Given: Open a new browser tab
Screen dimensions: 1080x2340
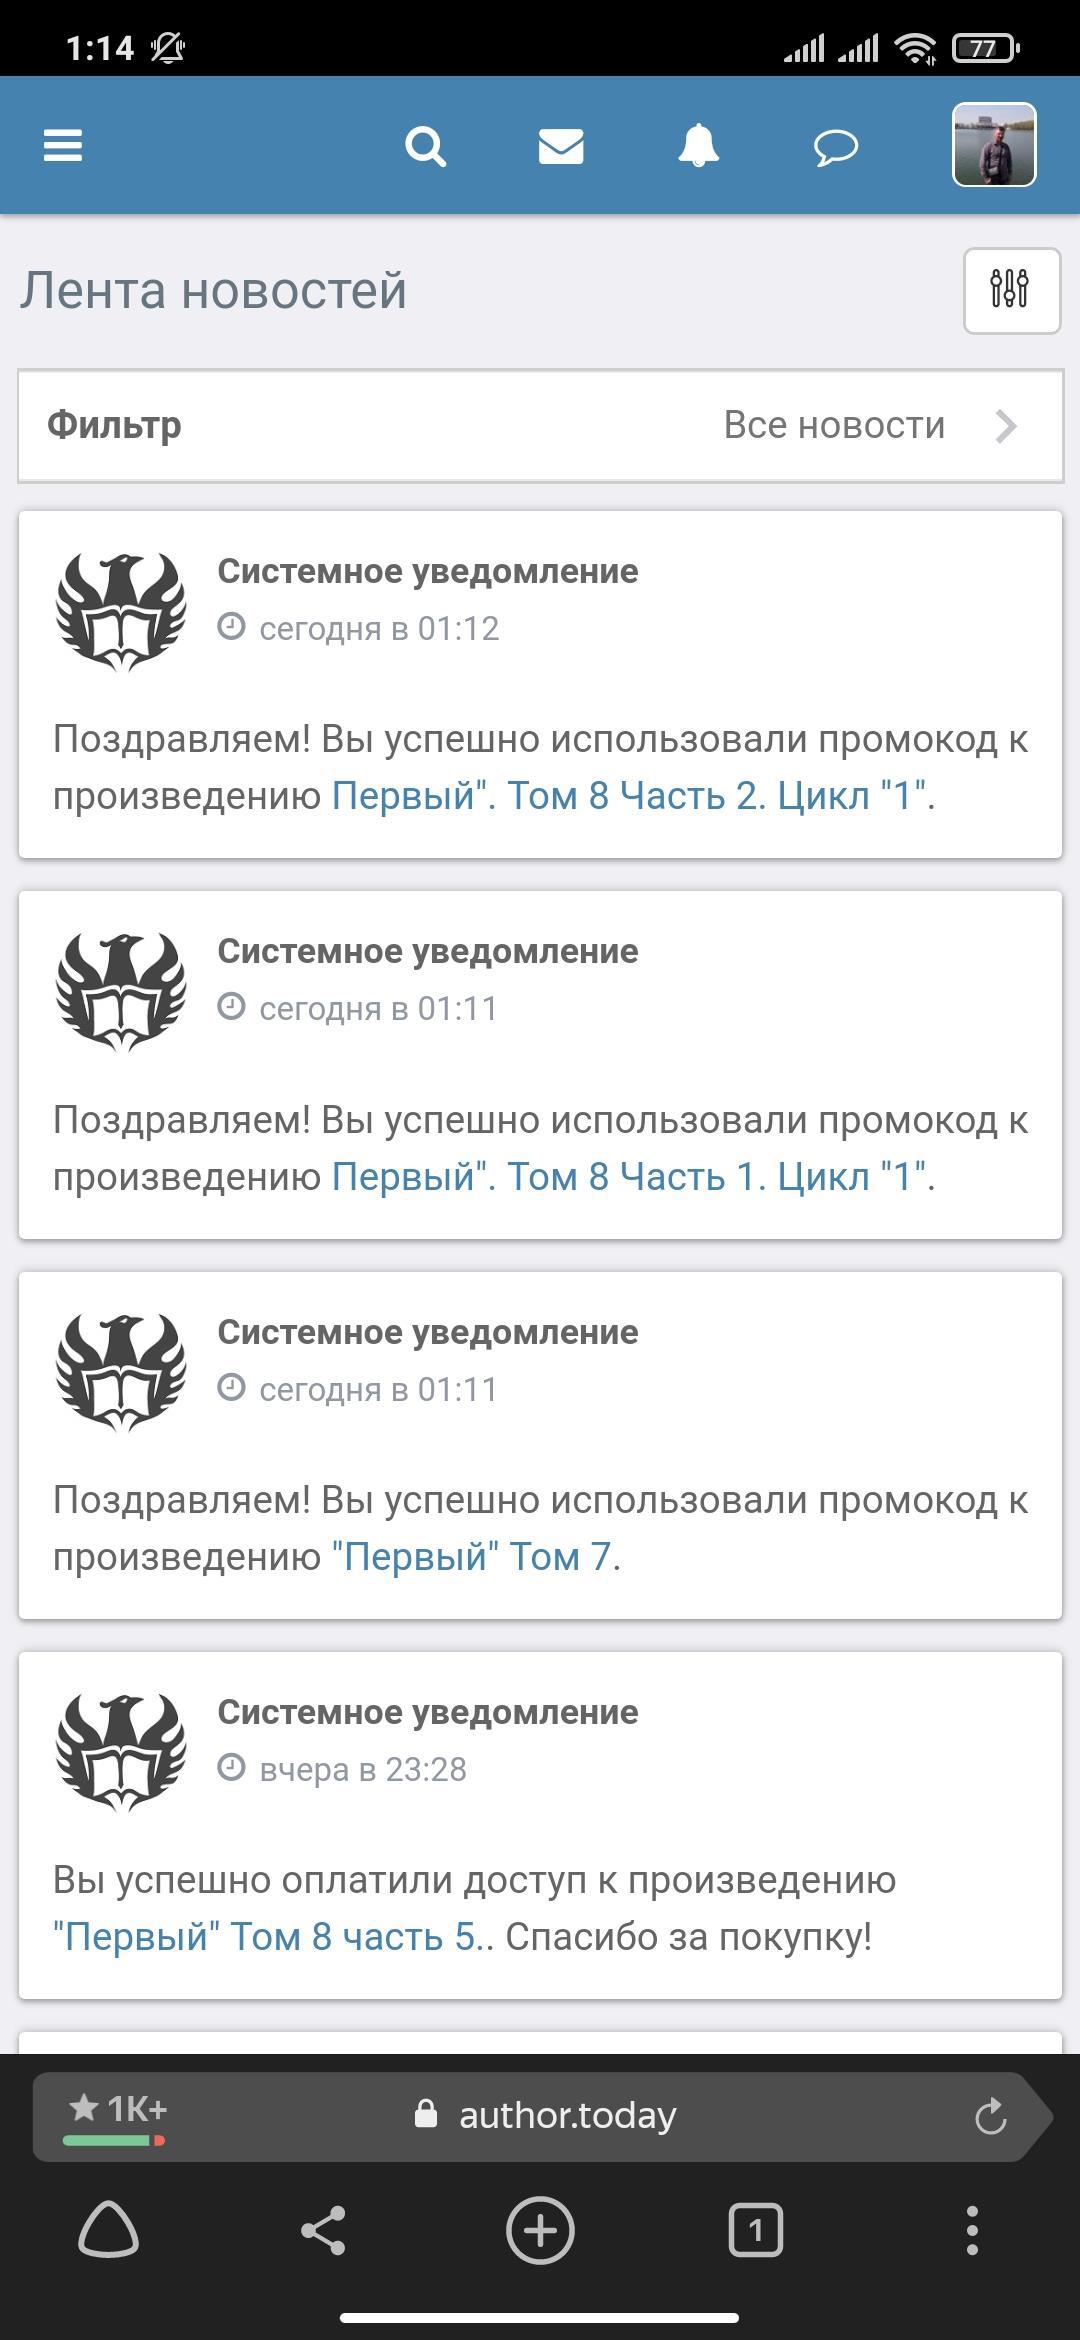Looking at the screenshot, I should point(540,2229).
